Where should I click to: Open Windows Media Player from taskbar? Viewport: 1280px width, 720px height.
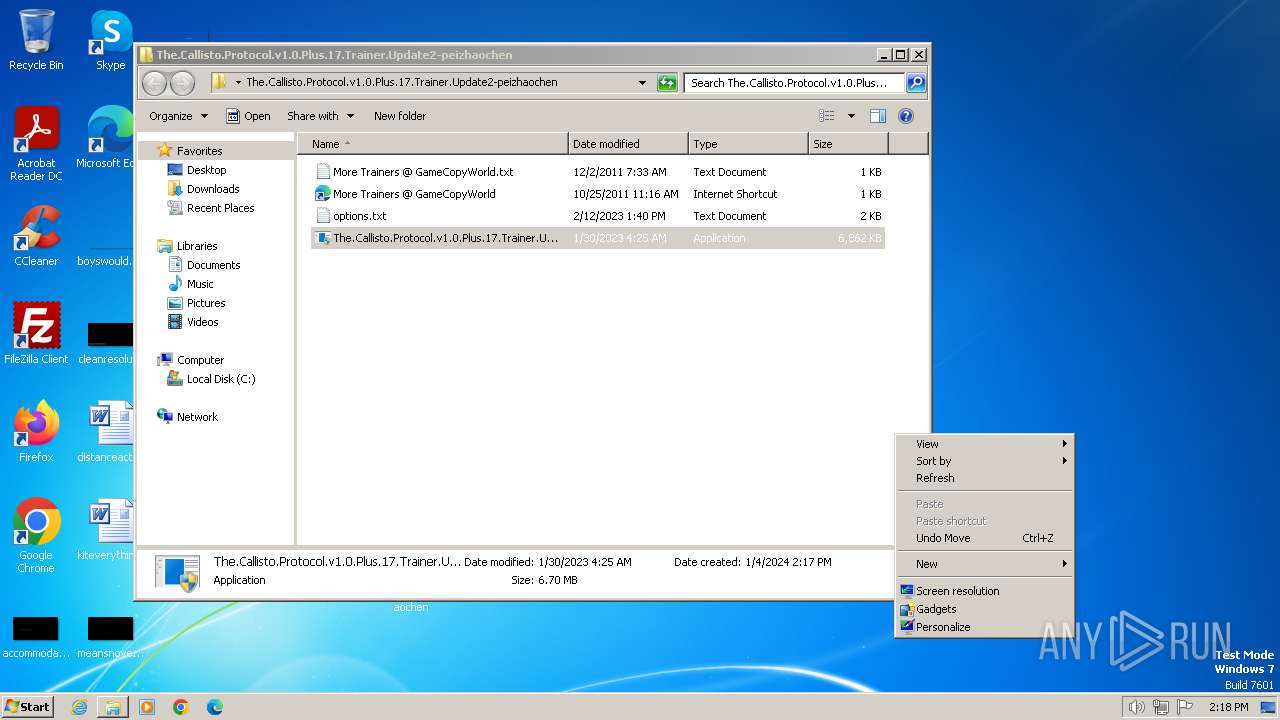[x=147, y=707]
